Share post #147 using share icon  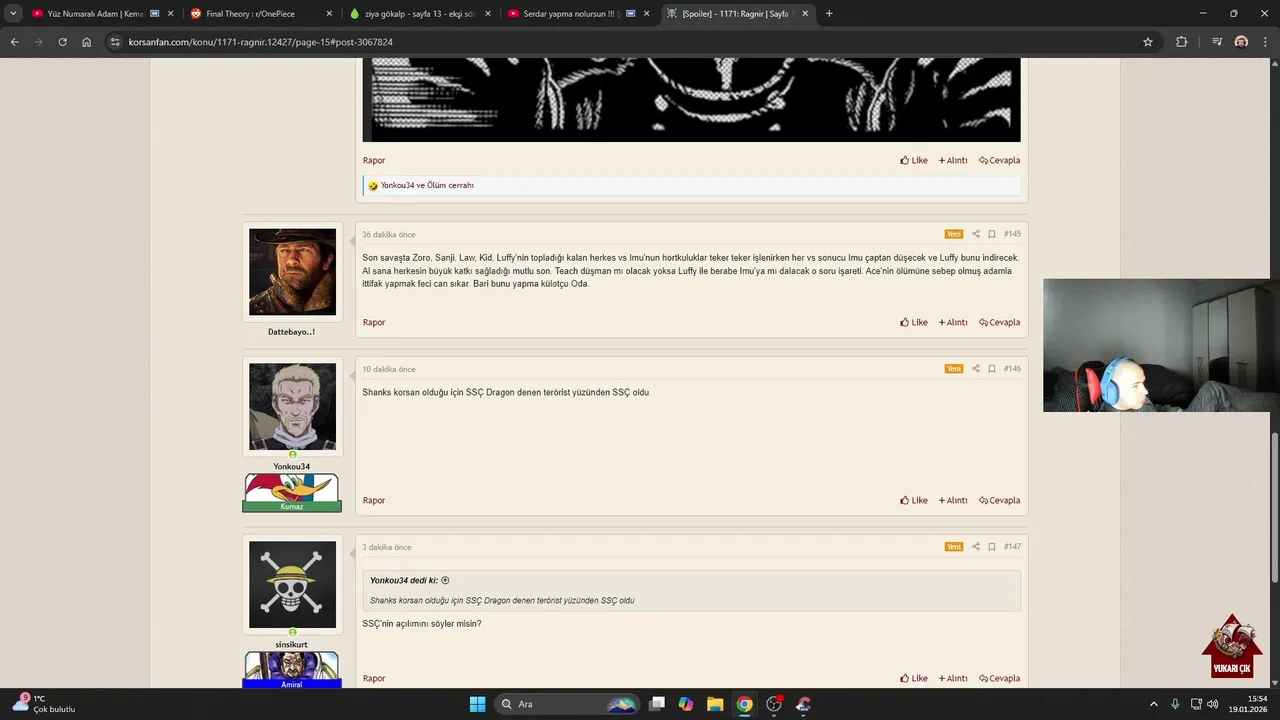click(976, 547)
